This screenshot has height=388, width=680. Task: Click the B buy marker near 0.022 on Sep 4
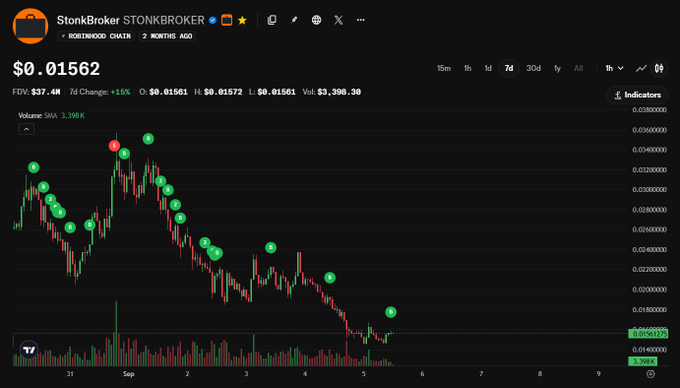(330, 277)
